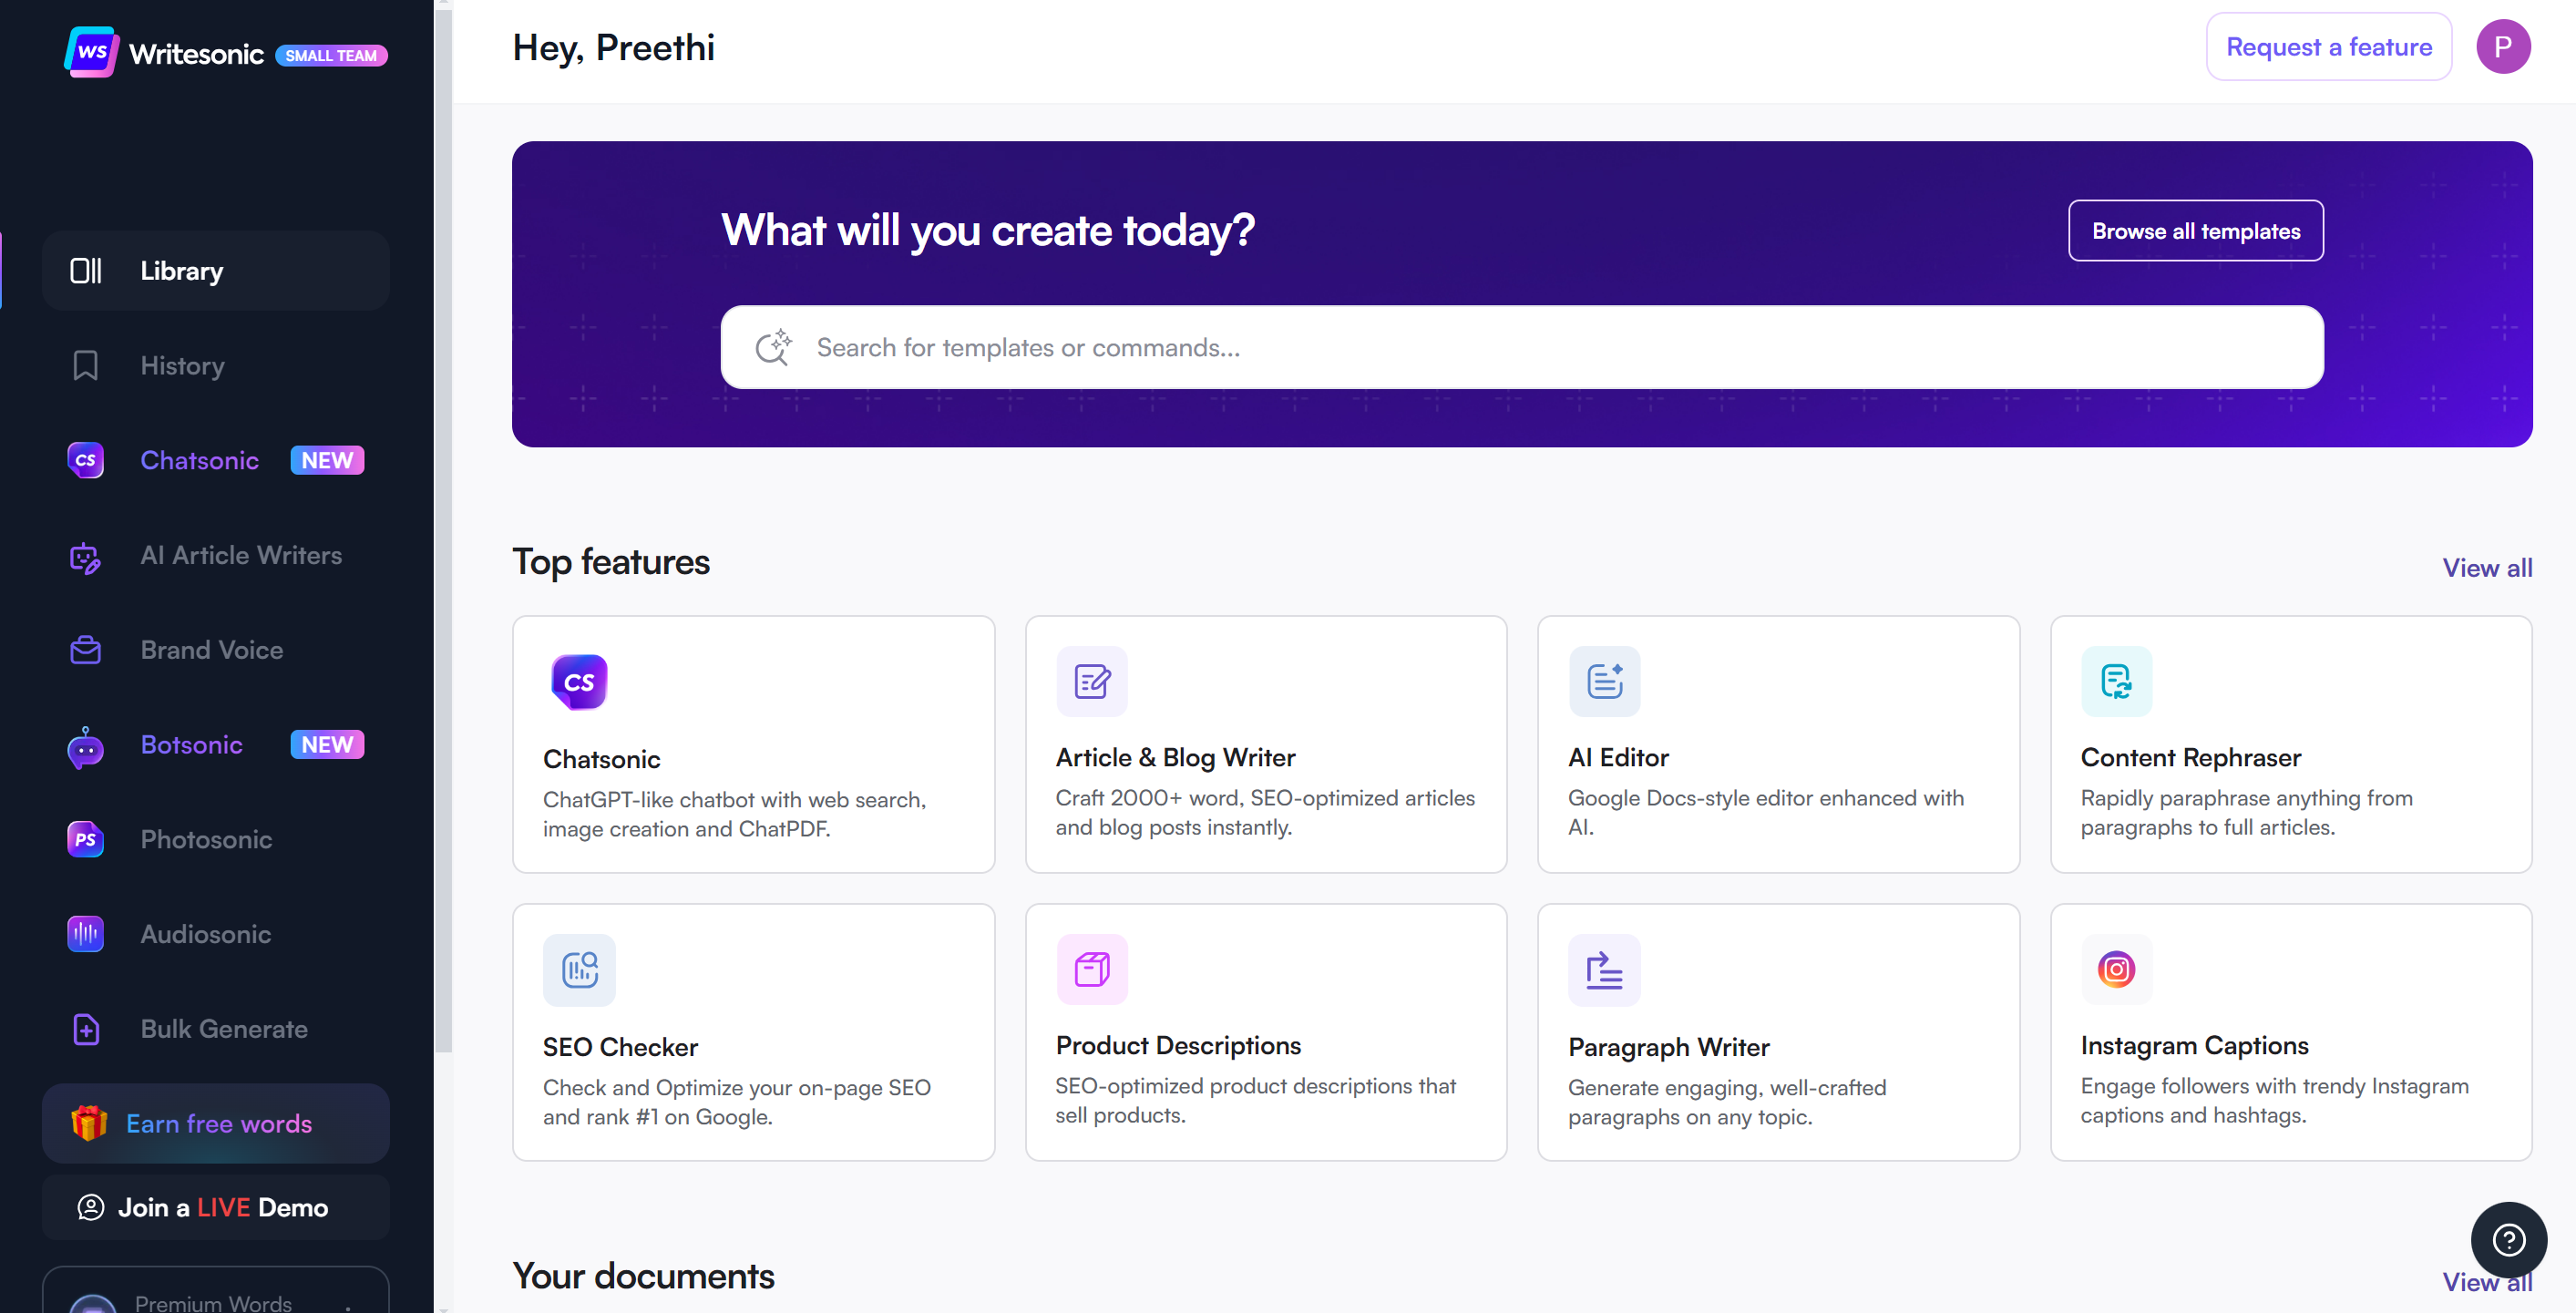Click the sidebar scrollbar down arrow
This screenshot has height=1313, width=2576.
point(443,1307)
